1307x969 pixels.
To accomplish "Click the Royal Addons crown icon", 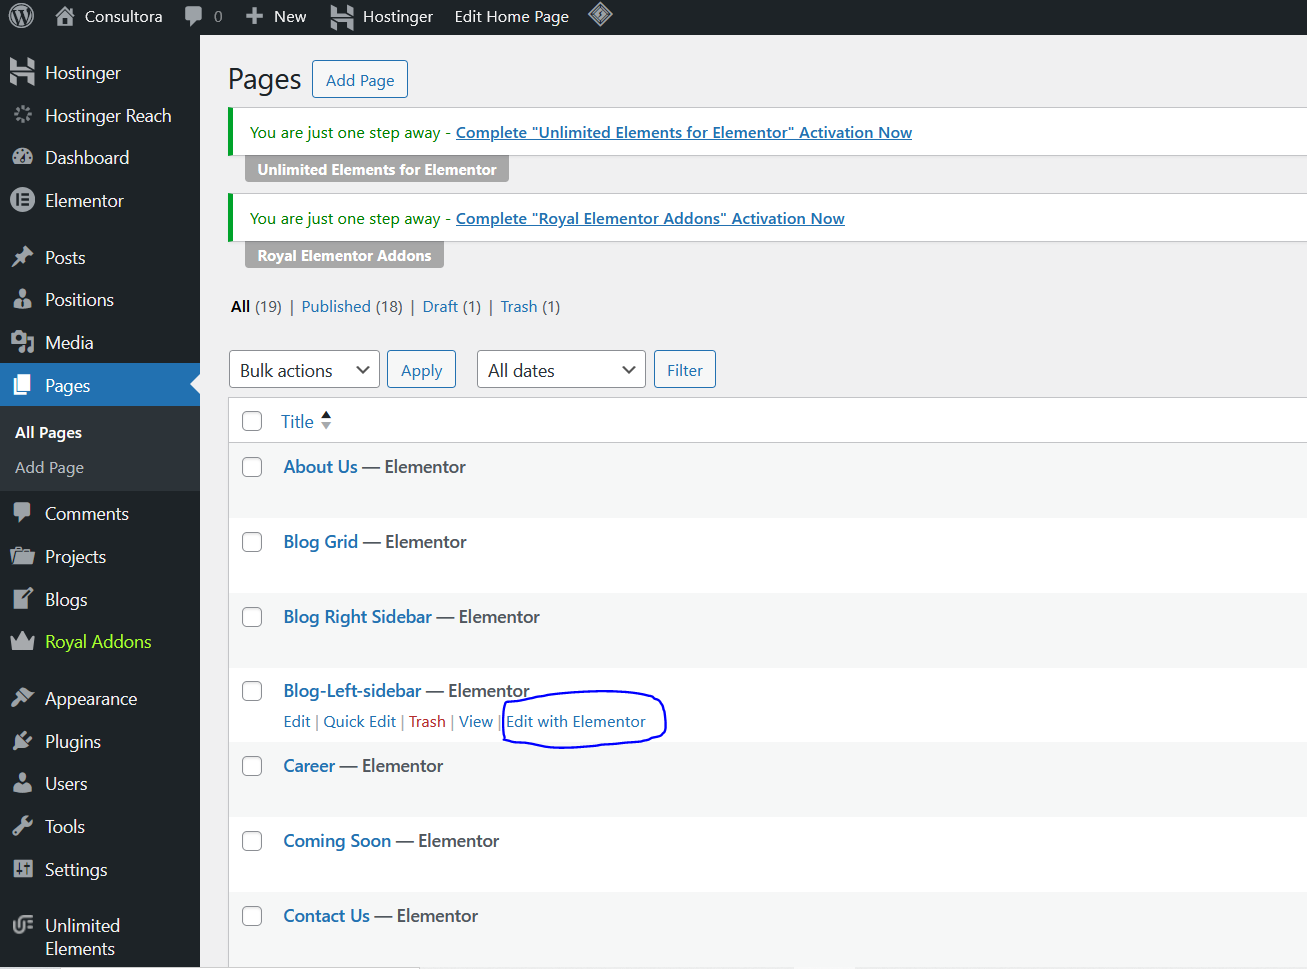I will (x=22, y=641).
